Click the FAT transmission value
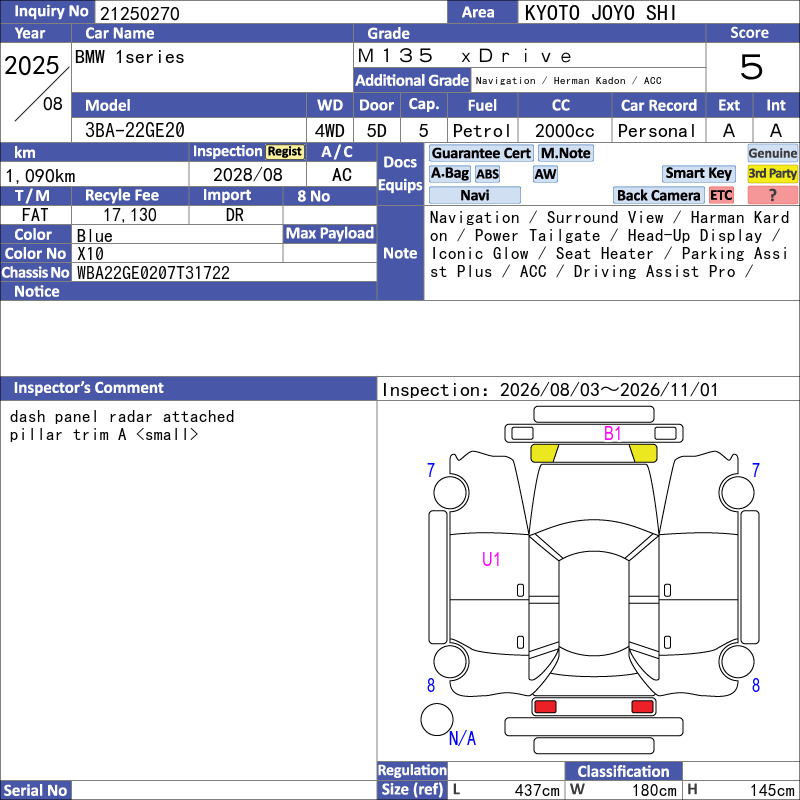800x800 pixels. 35,215
